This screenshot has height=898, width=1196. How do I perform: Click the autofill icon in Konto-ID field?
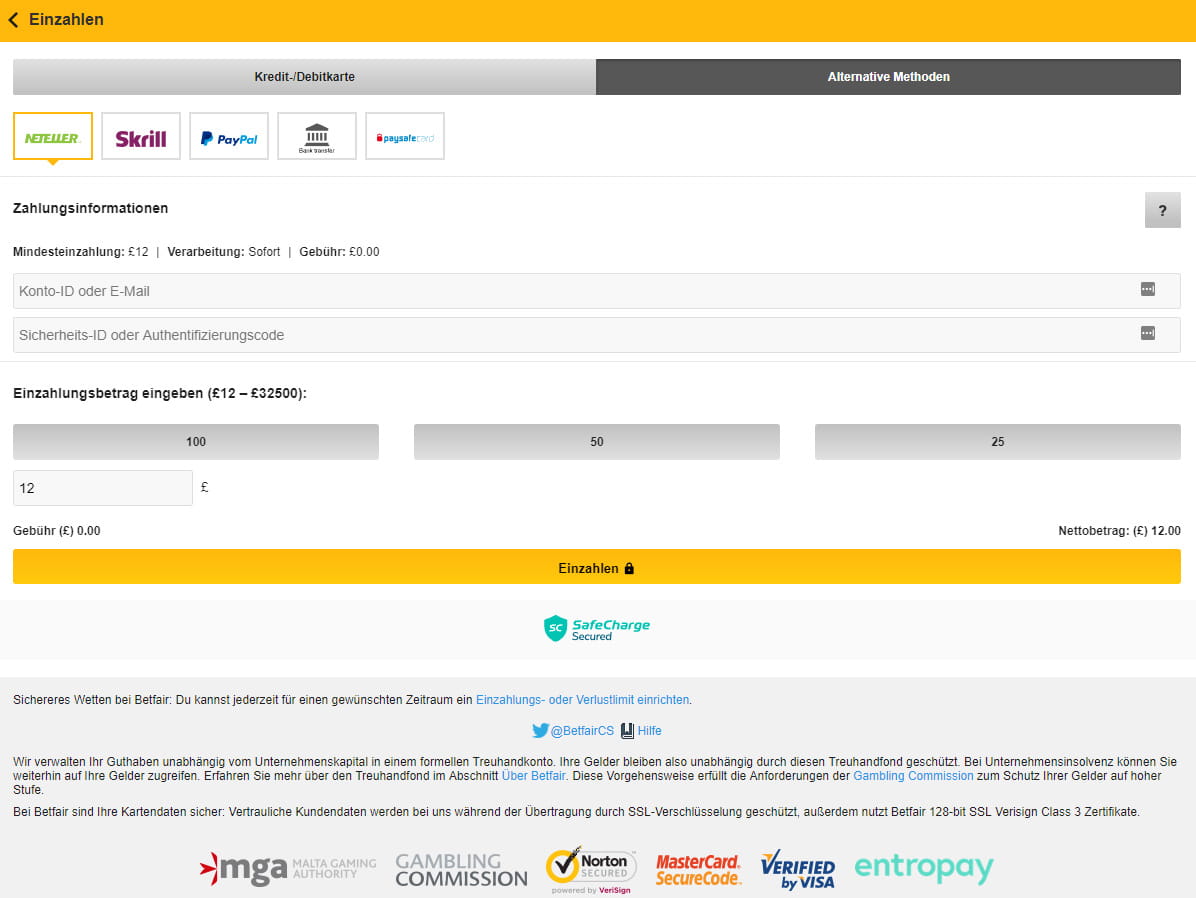tap(1148, 289)
